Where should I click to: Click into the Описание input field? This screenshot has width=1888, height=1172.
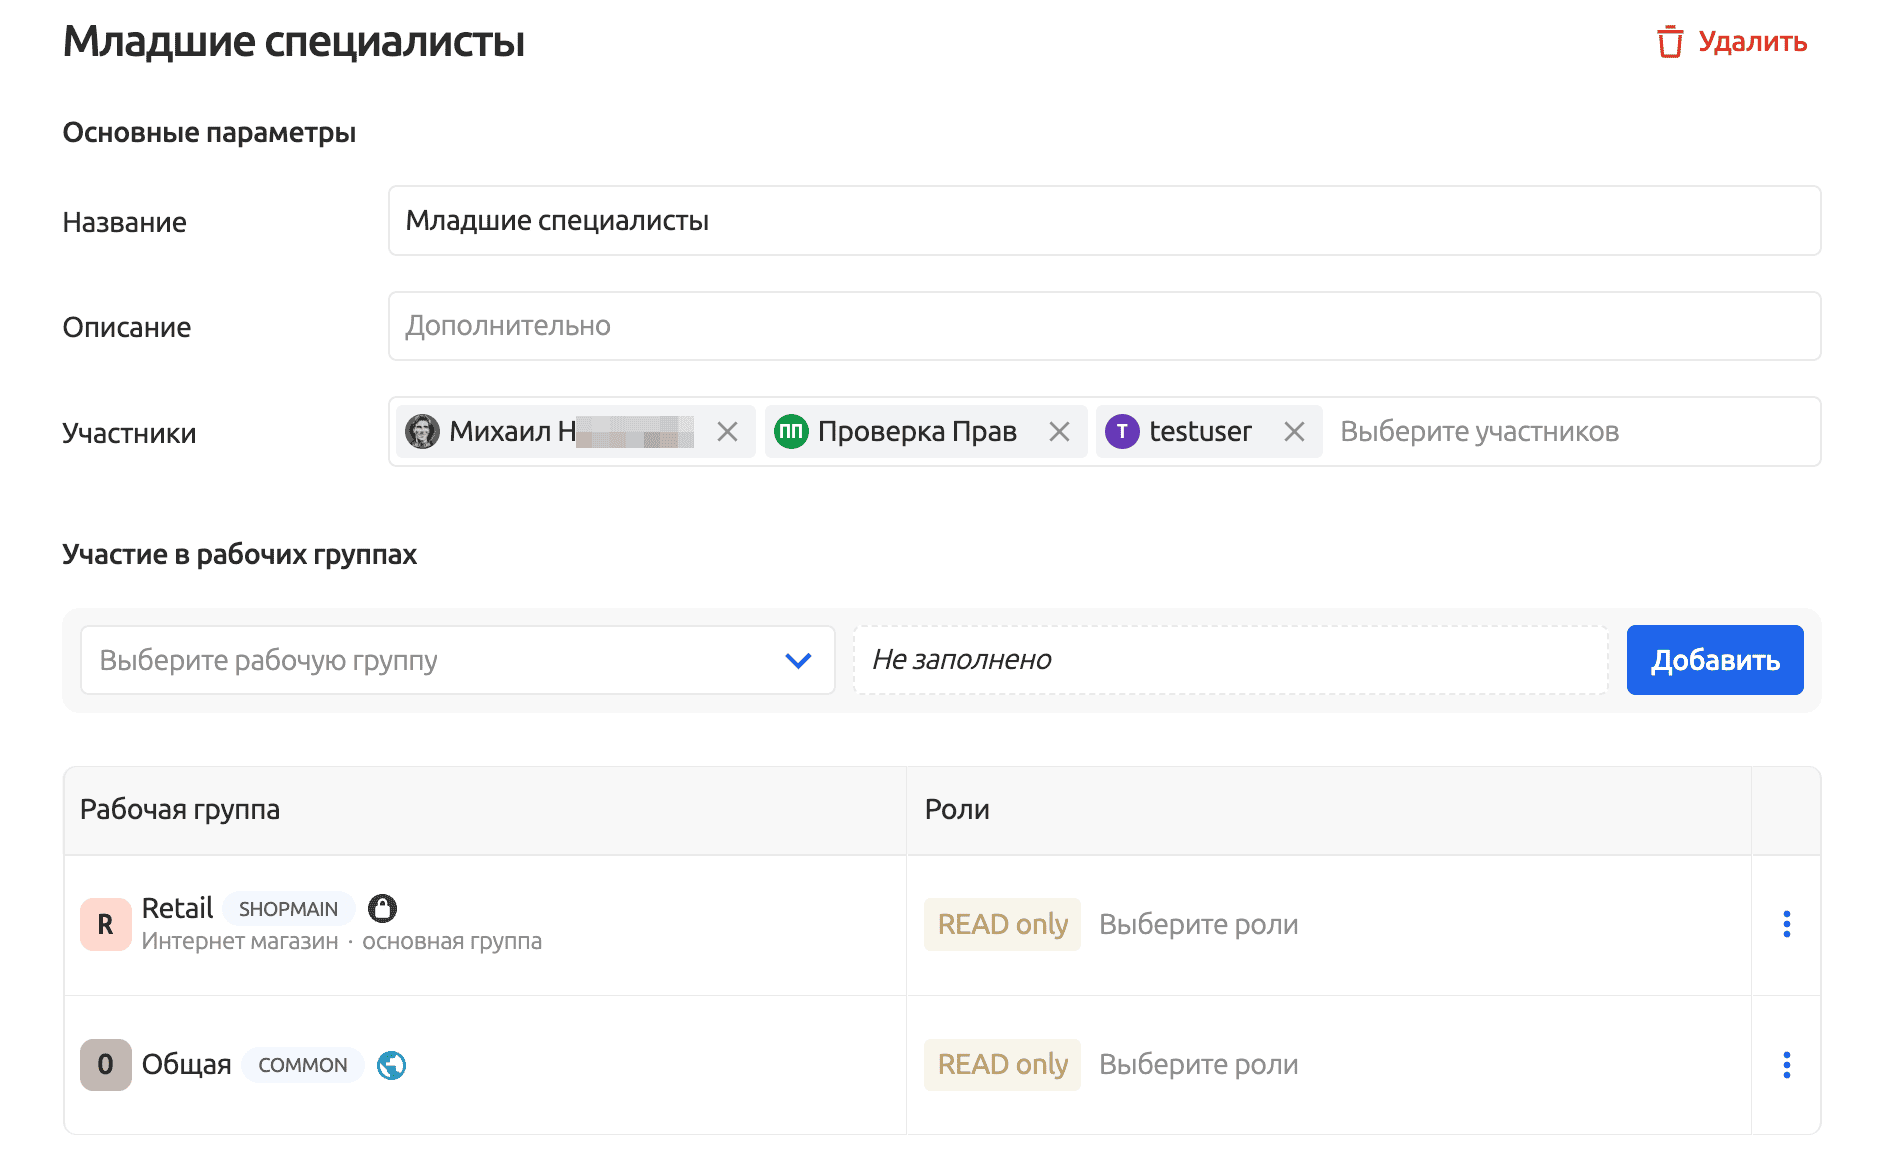pyautogui.click(x=1104, y=326)
